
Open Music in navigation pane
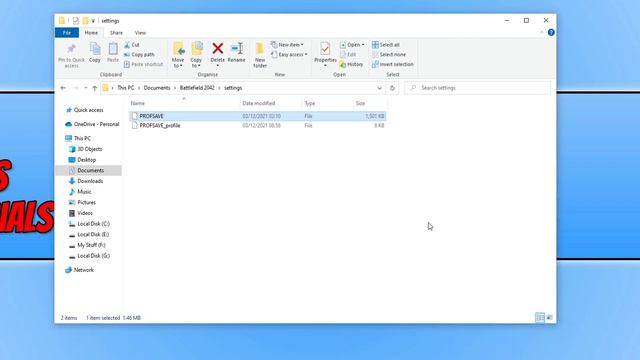tap(84, 192)
